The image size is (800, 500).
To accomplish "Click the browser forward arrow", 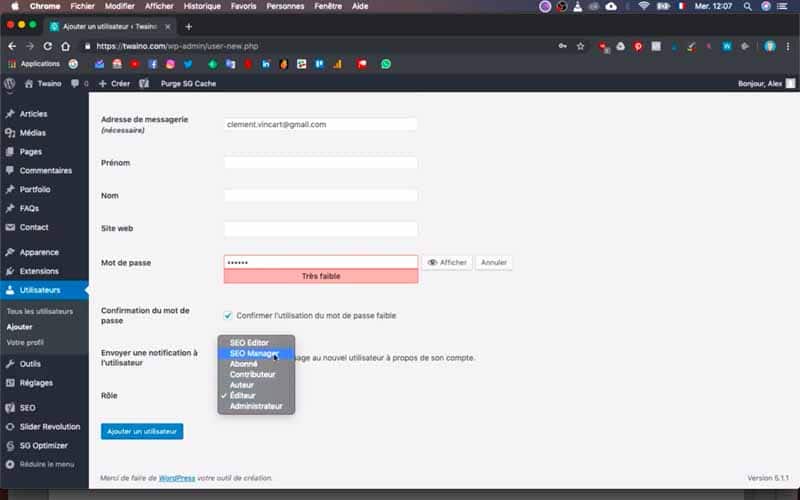I will pos(30,46).
